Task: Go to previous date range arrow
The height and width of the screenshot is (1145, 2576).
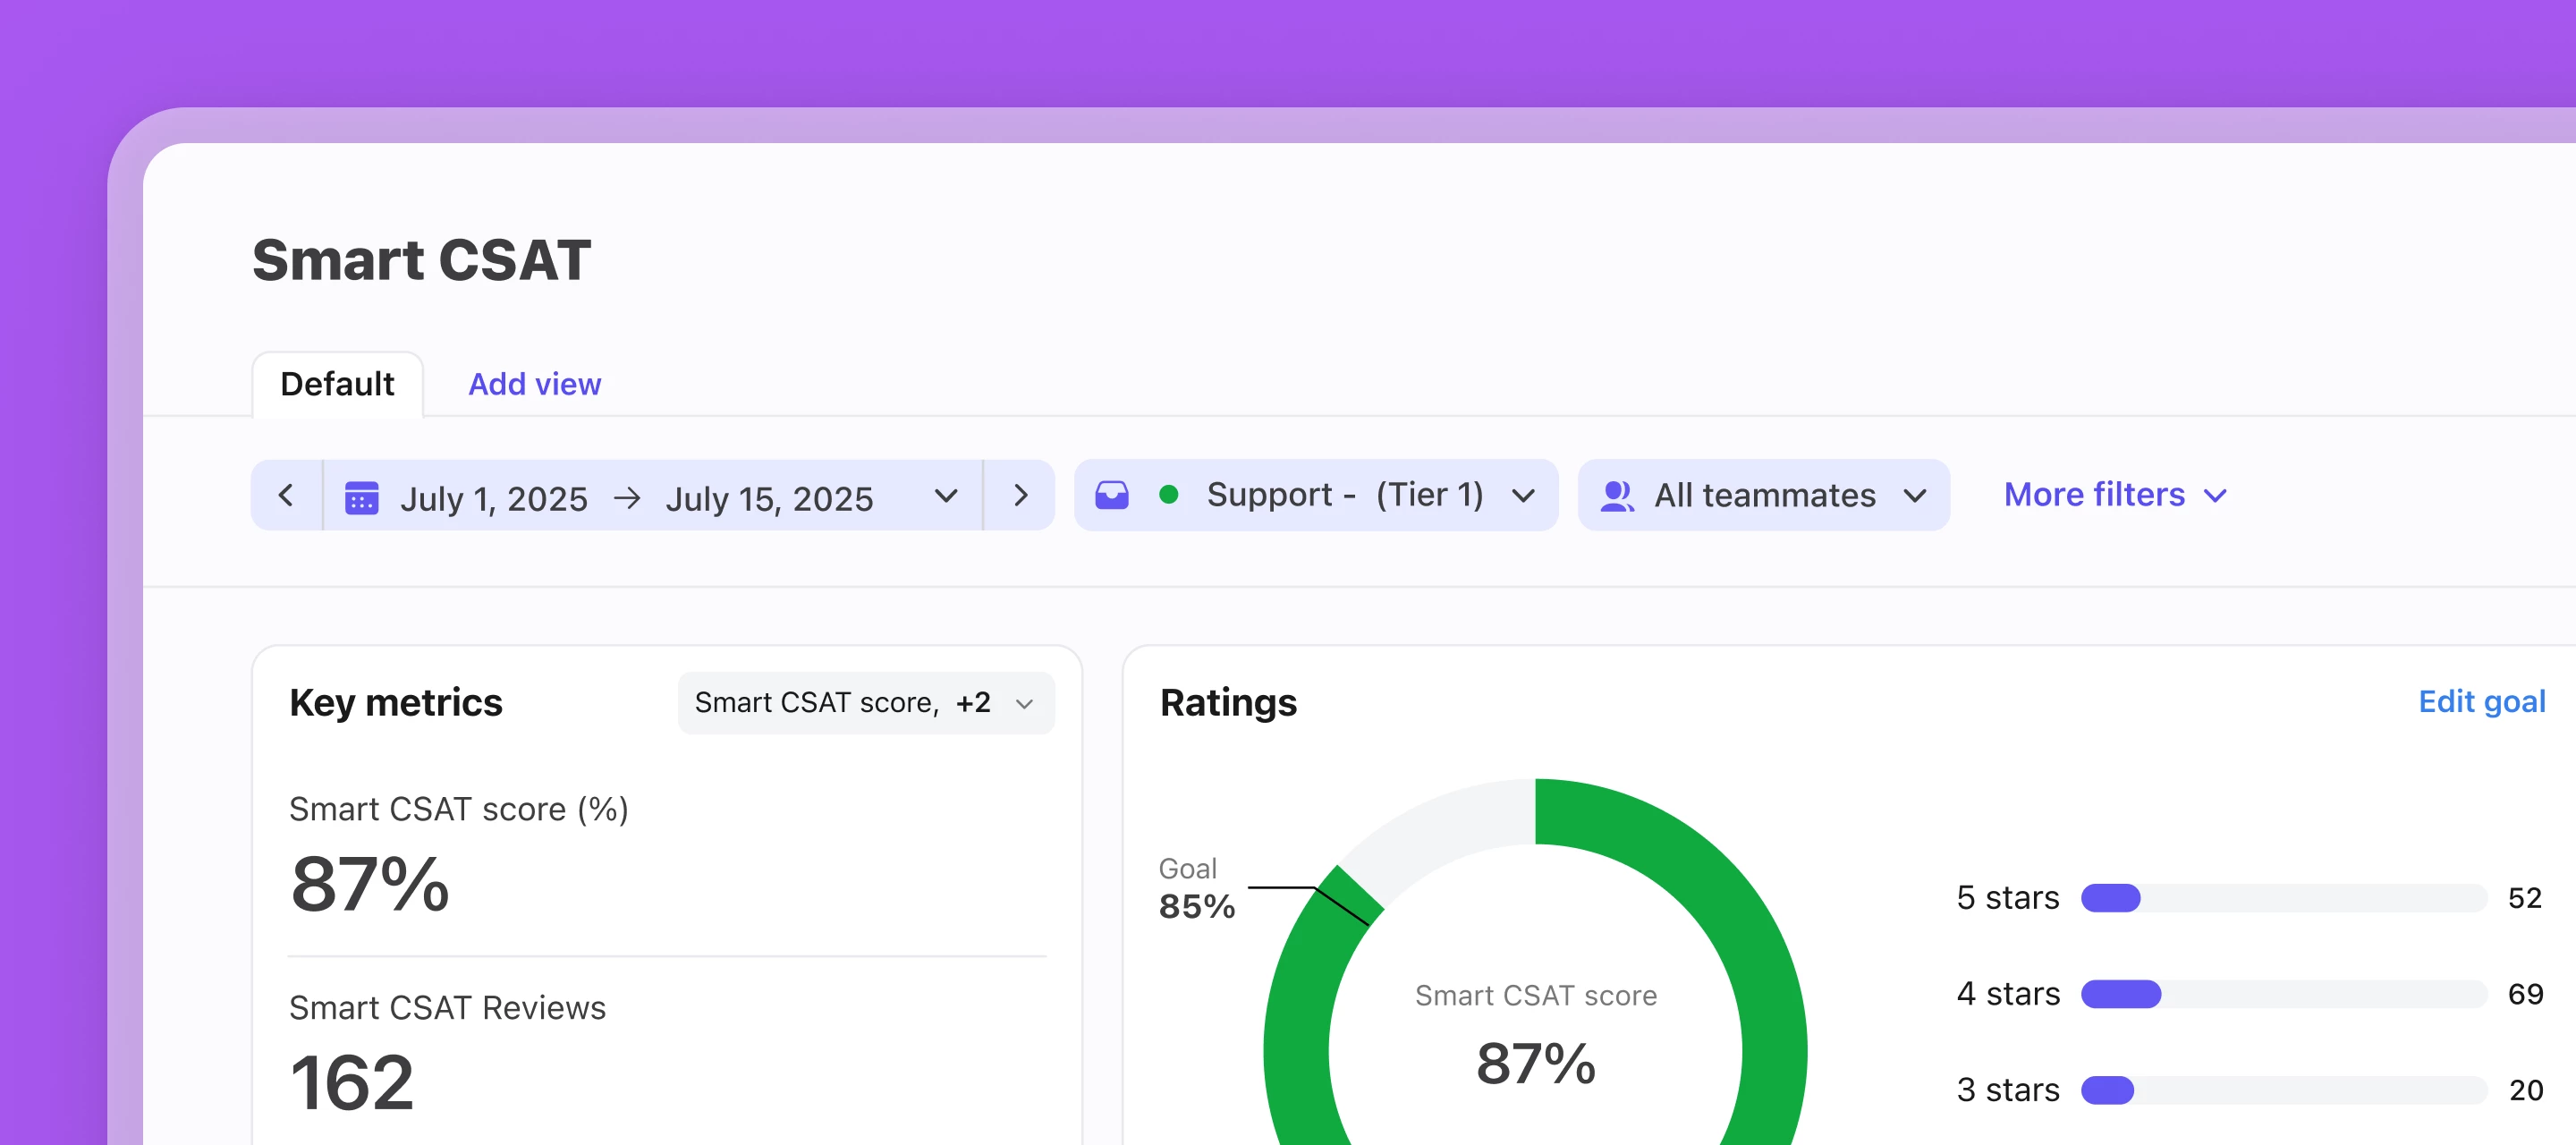Action: [286, 495]
